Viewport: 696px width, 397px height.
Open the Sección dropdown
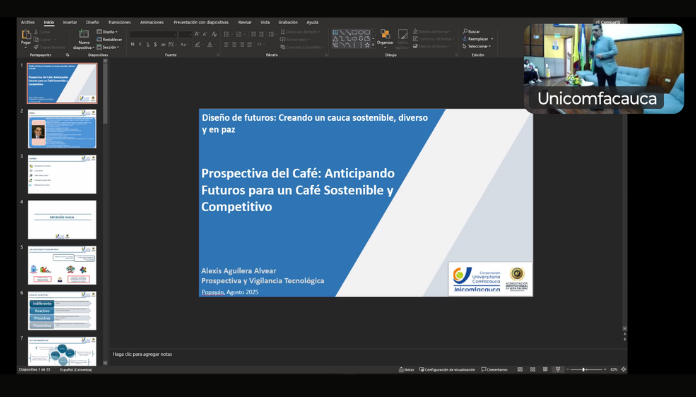pyautogui.click(x=108, y=47)
